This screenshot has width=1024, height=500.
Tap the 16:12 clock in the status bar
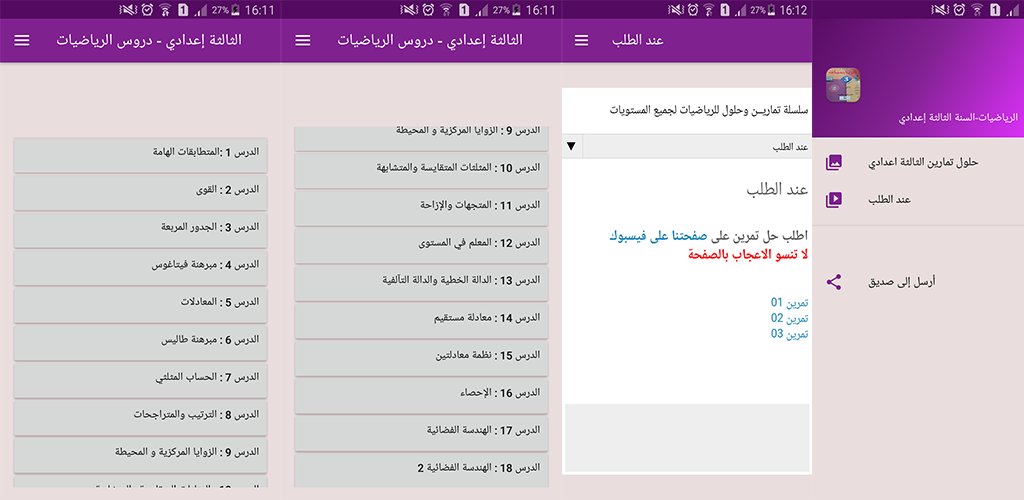(793, 10)
